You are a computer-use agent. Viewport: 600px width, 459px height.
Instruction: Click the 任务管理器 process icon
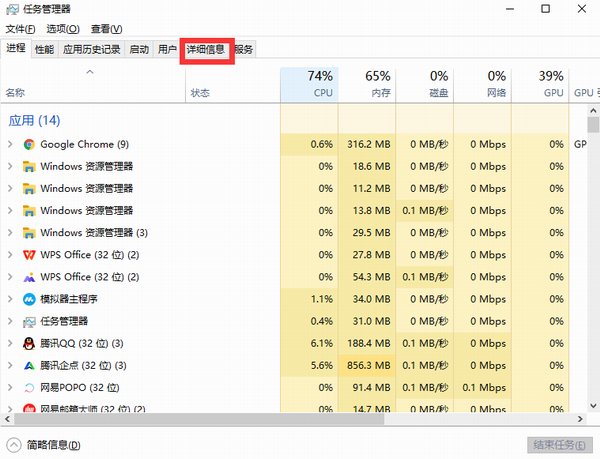tap(30, 321)
